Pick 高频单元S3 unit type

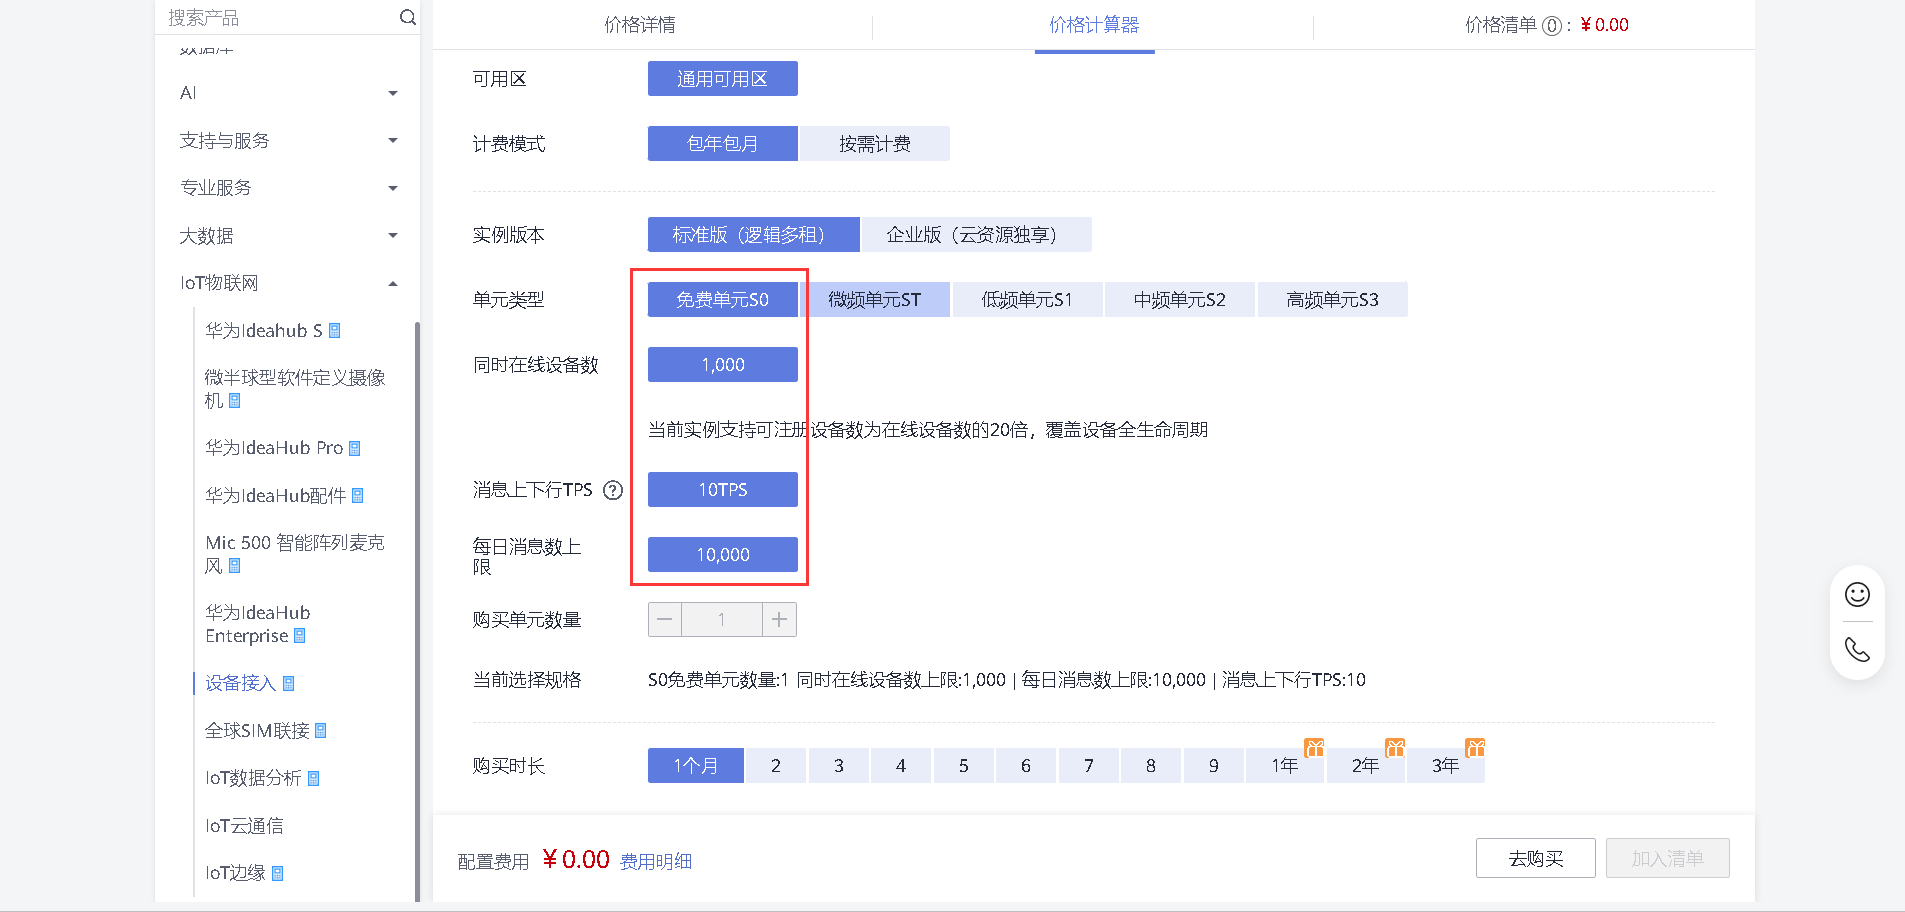point(1333,300)
